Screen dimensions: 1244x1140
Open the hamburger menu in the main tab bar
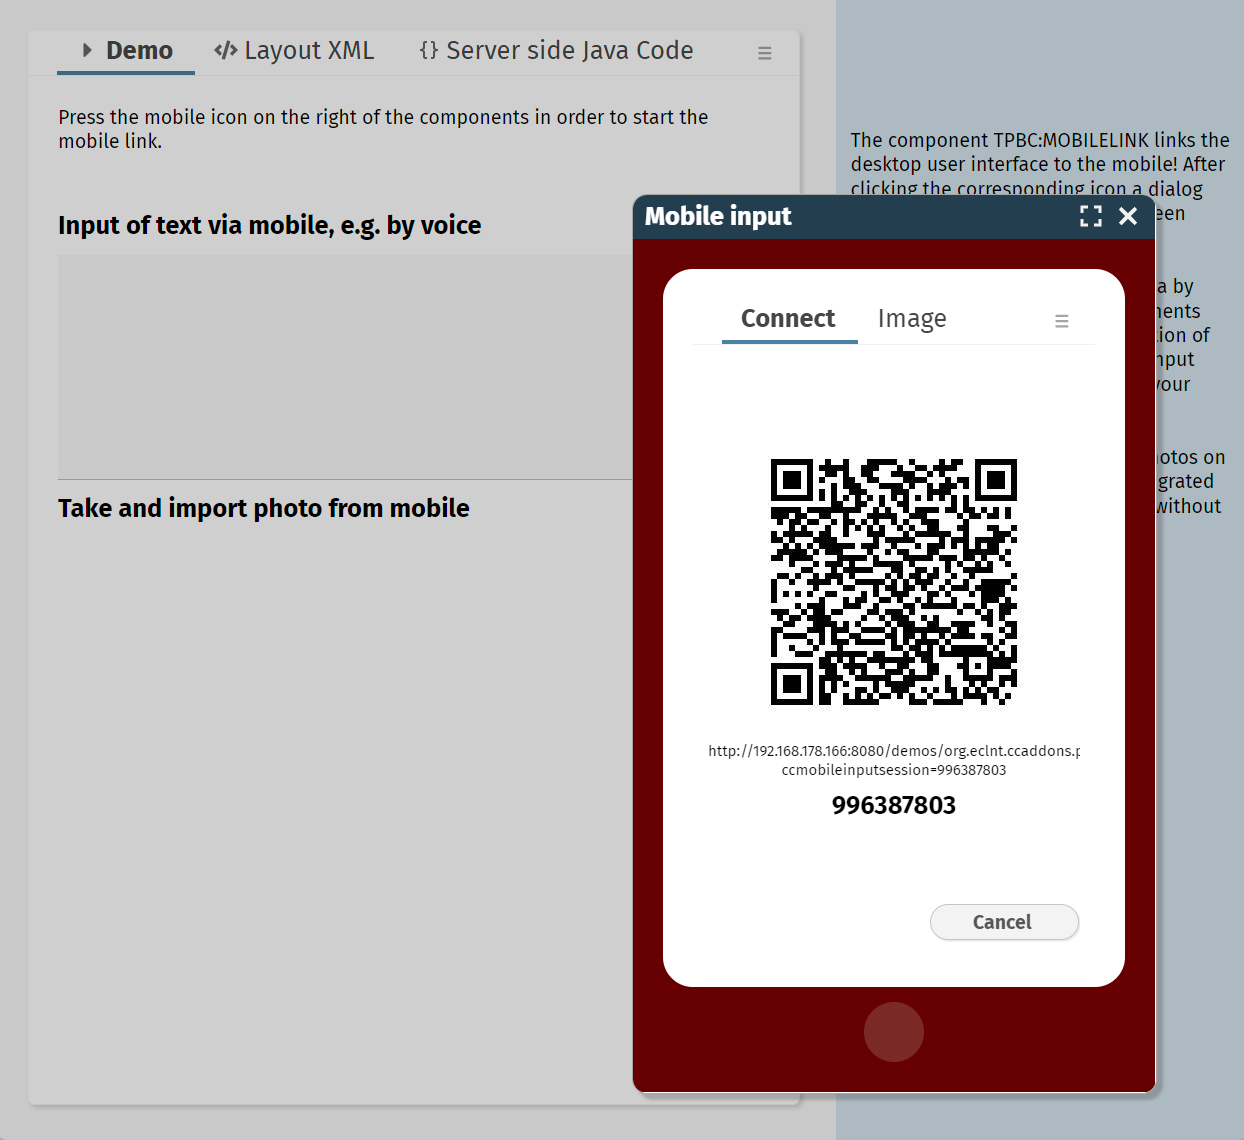(765, 53)
